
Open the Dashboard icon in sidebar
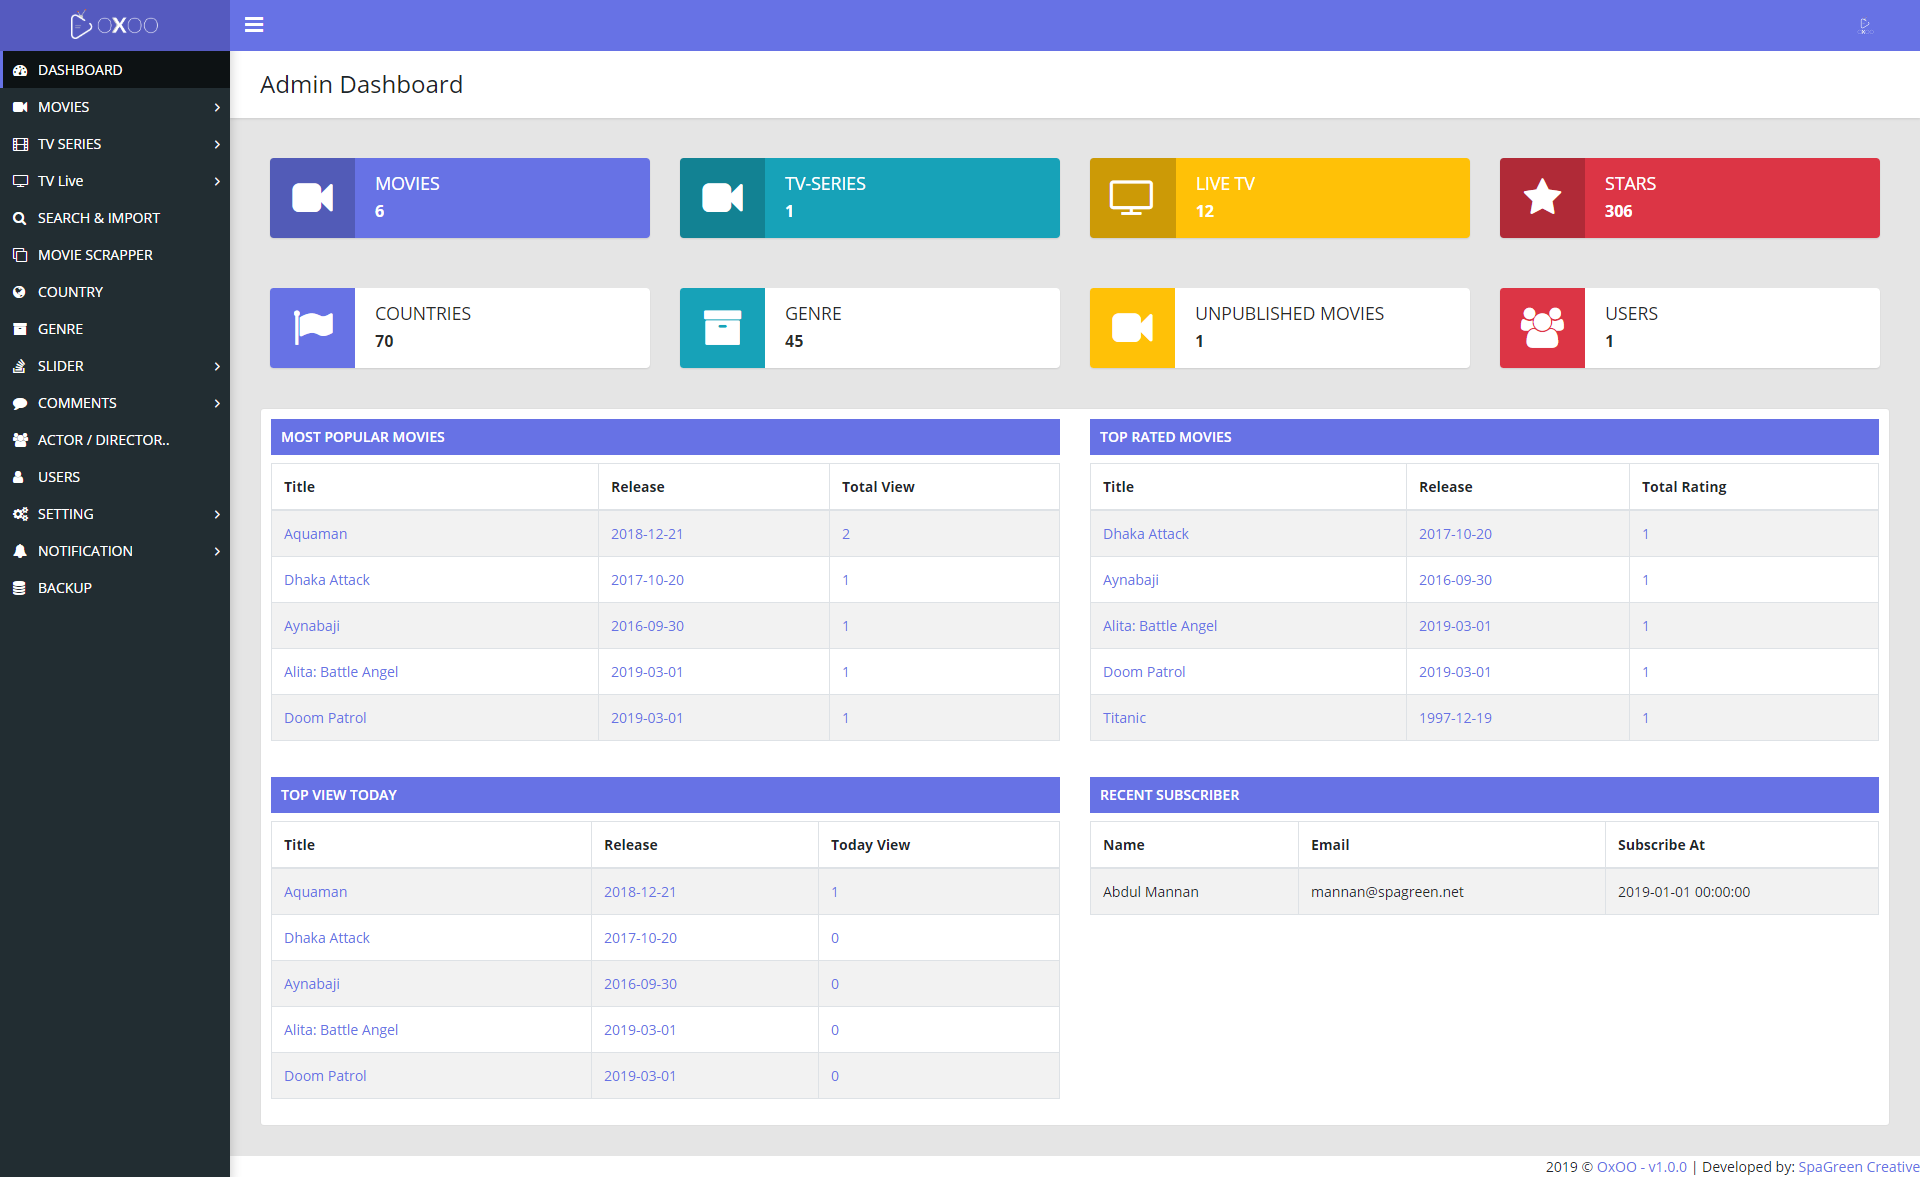point(21,70)
